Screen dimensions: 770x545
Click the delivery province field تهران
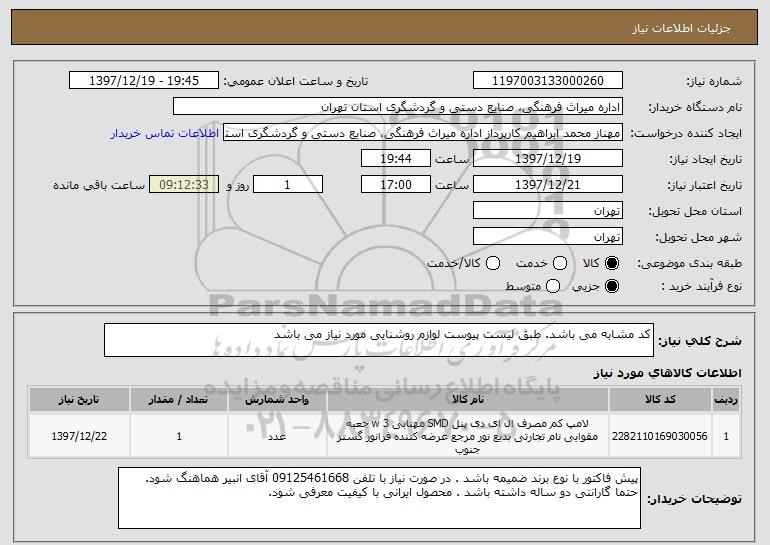coord(548,211)
